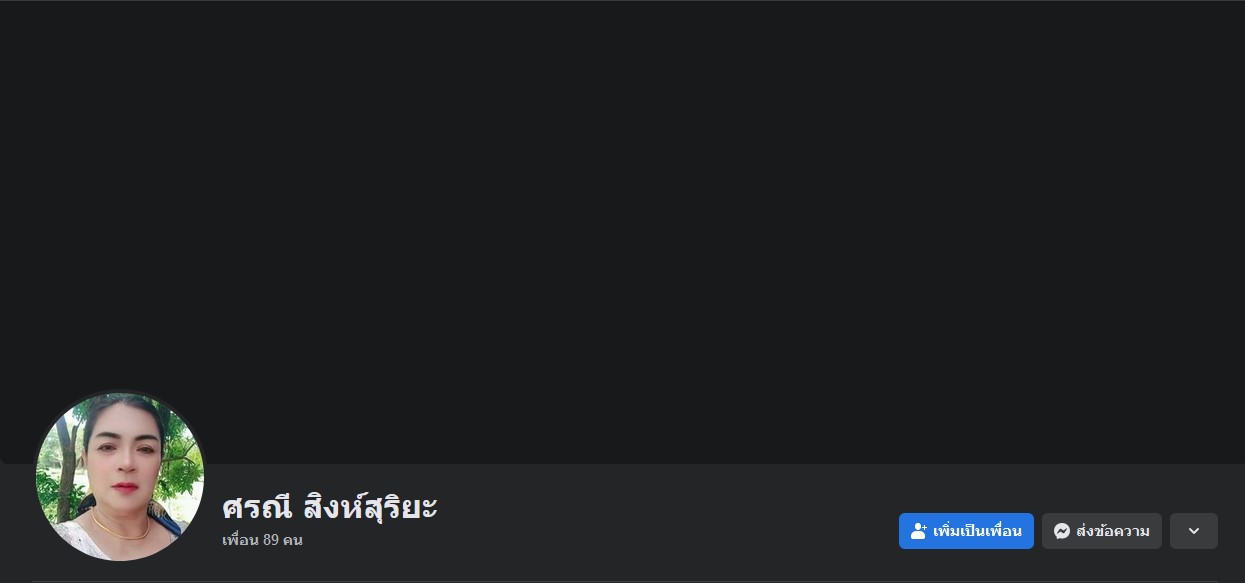Viewport: 1245px width, 583px height.
Task: Click the surname สิงห์สุริยะ in the heading
Action: [370, 507]
